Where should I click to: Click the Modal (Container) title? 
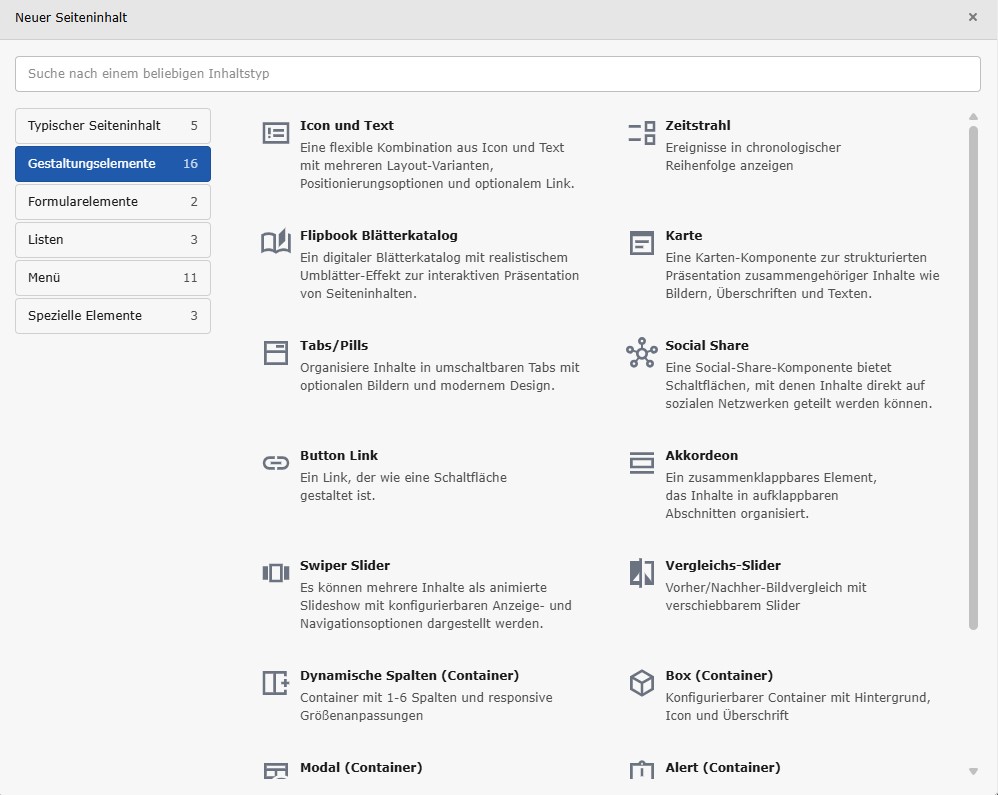point(361,768)
